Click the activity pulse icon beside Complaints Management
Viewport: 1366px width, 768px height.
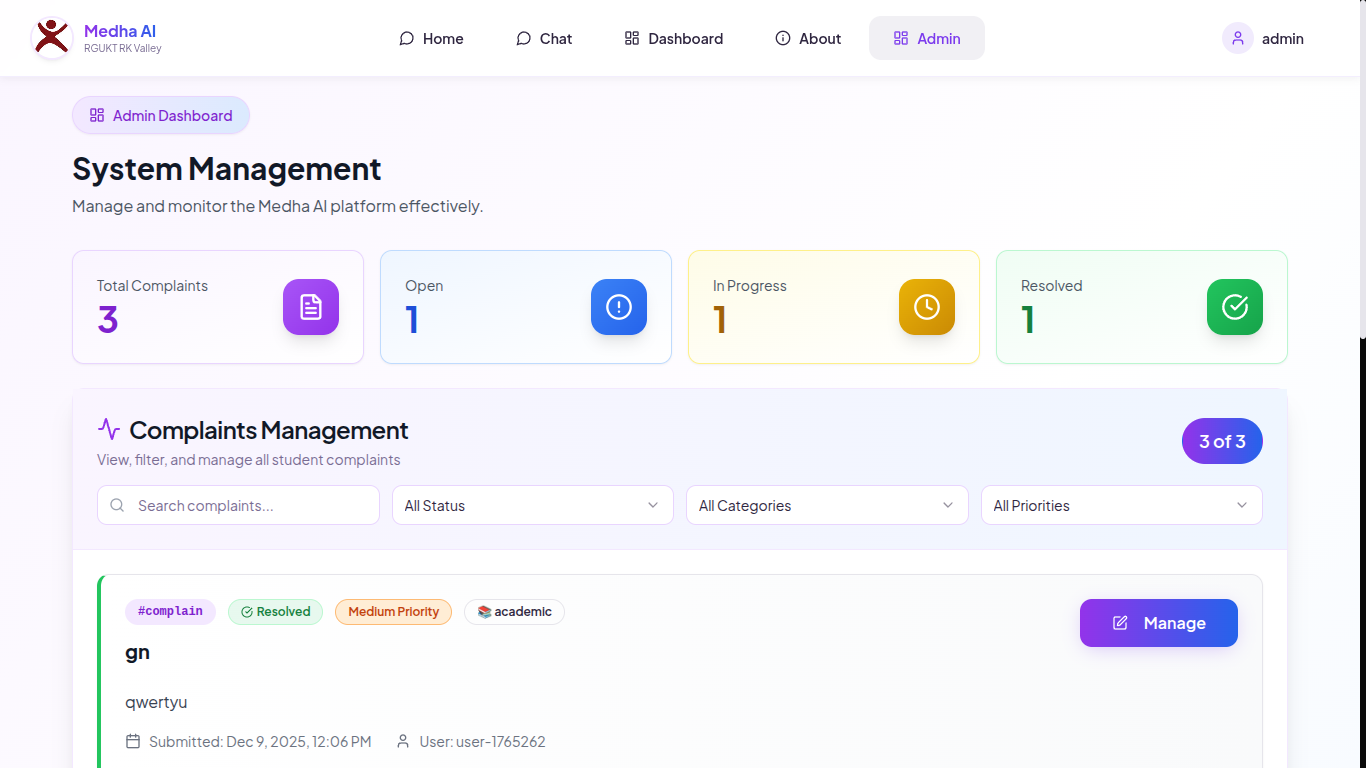(109, 430)
